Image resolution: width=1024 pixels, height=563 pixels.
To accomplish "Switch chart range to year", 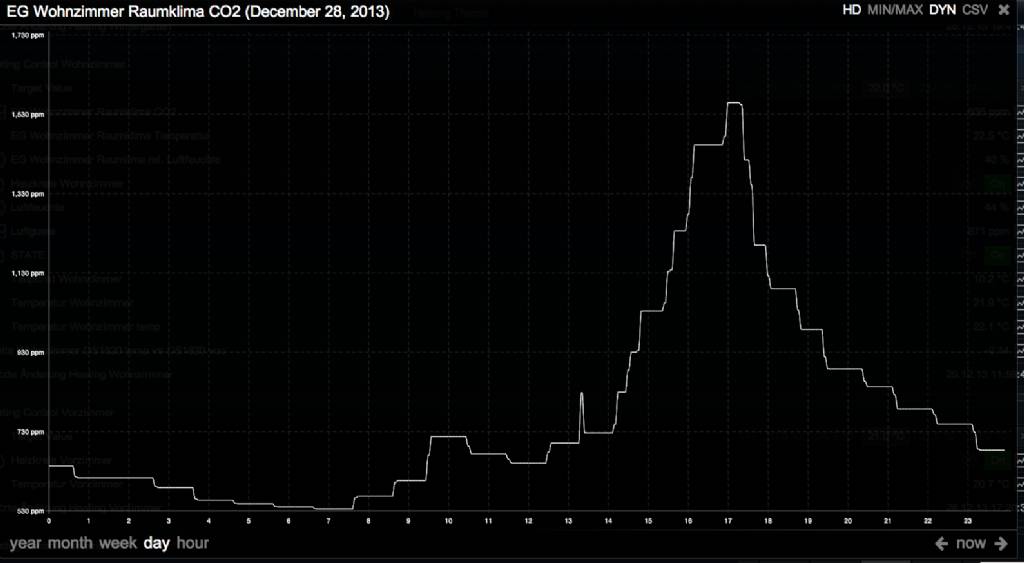I will pyautogui.click(x=26, y=544).
